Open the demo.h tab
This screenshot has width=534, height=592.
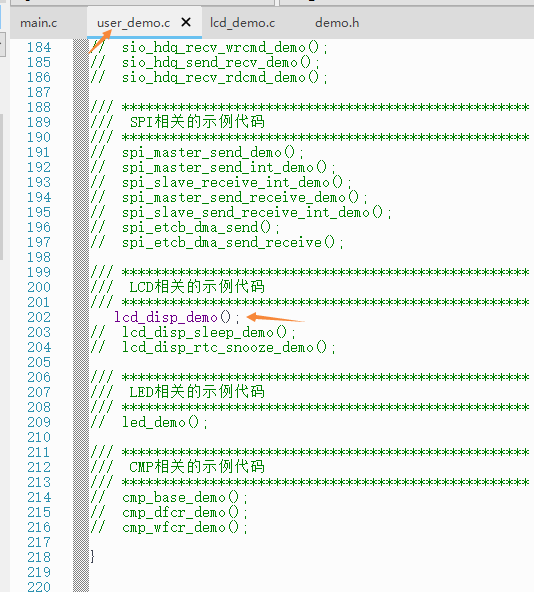click(337, 23)
